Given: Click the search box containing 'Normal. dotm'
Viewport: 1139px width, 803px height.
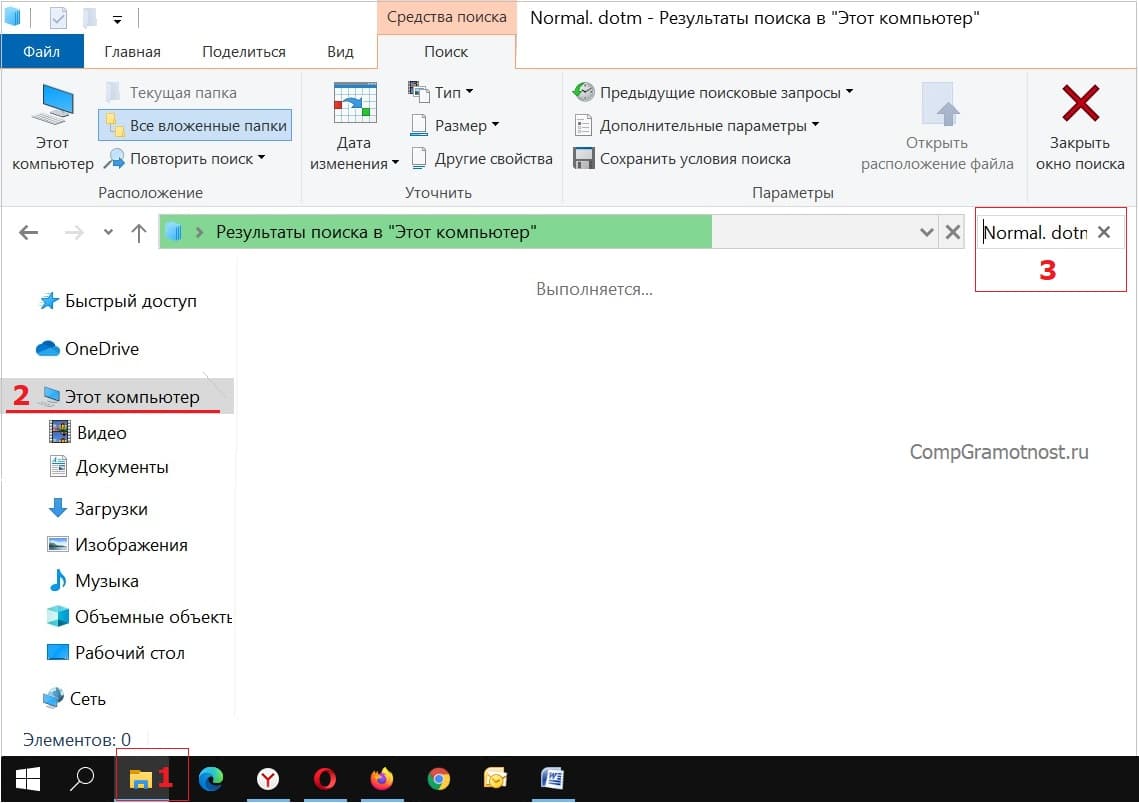Looking at the screenshot, I should pos(1033,233).
